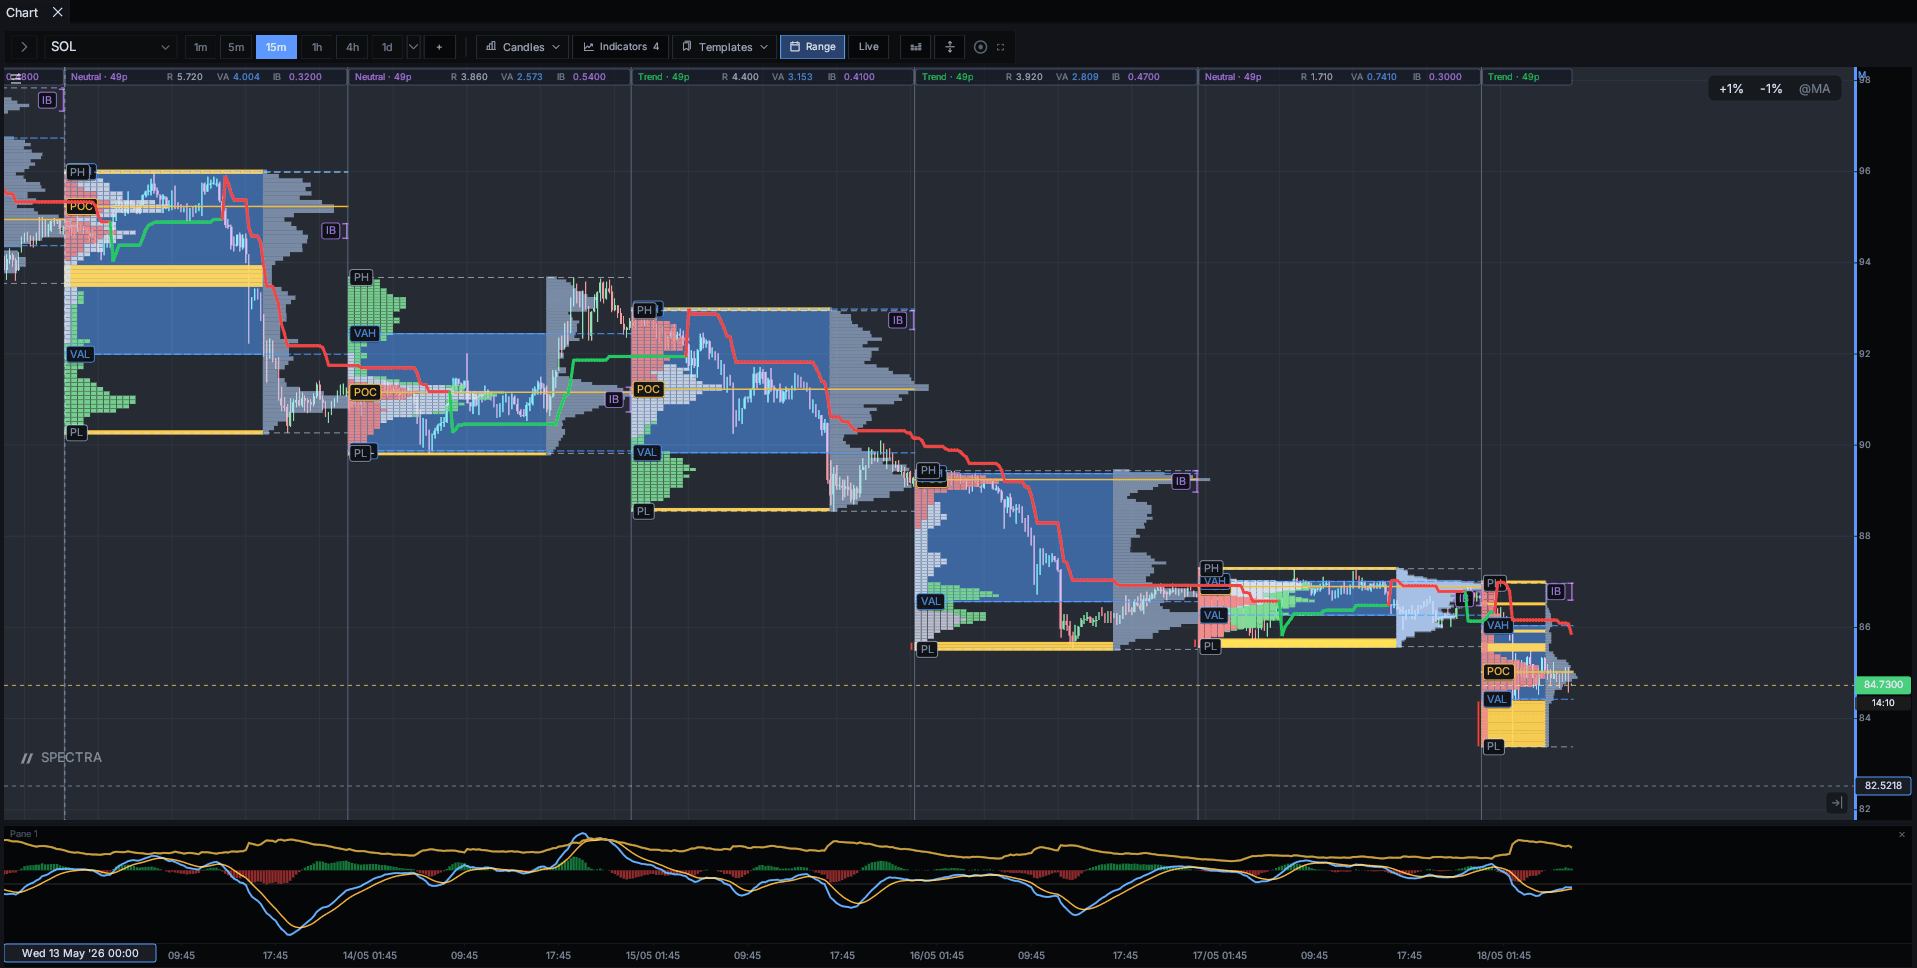The width and height of the screenshot is (1917, 968).
Task: Click the 17/05 01:45 time axis label
Action: pos(1220,956)
